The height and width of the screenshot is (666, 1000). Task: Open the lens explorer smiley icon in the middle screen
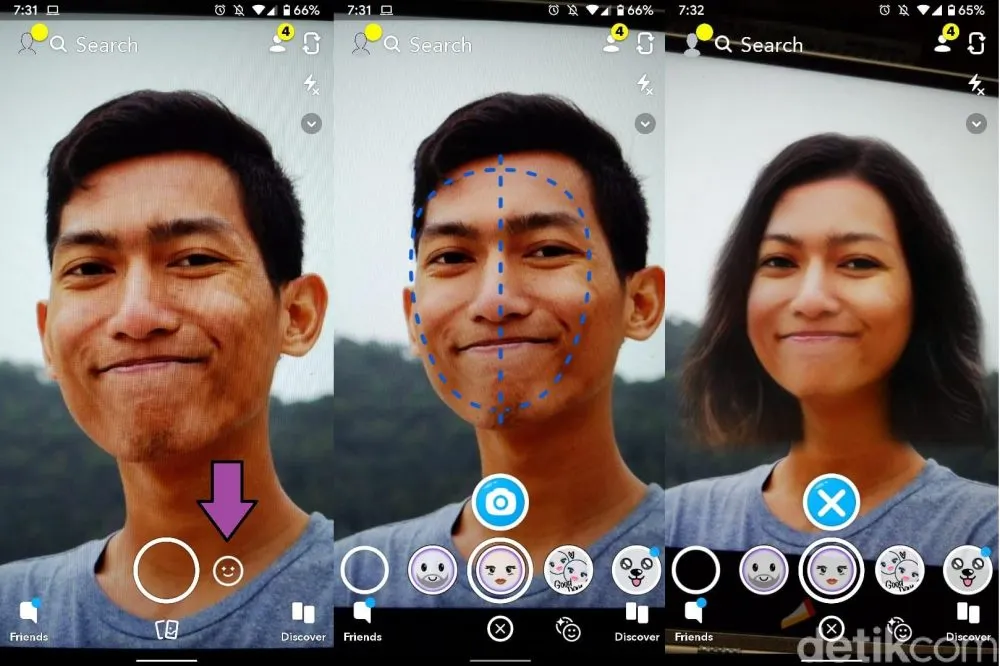point(569,629)
